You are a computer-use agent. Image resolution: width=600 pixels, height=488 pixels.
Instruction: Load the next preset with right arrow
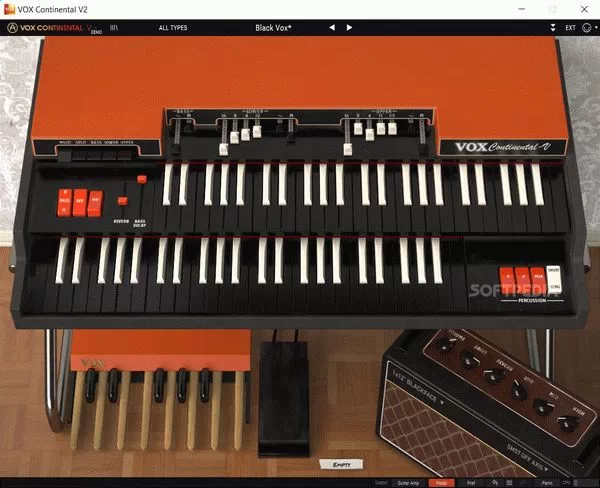click(349, 28)
